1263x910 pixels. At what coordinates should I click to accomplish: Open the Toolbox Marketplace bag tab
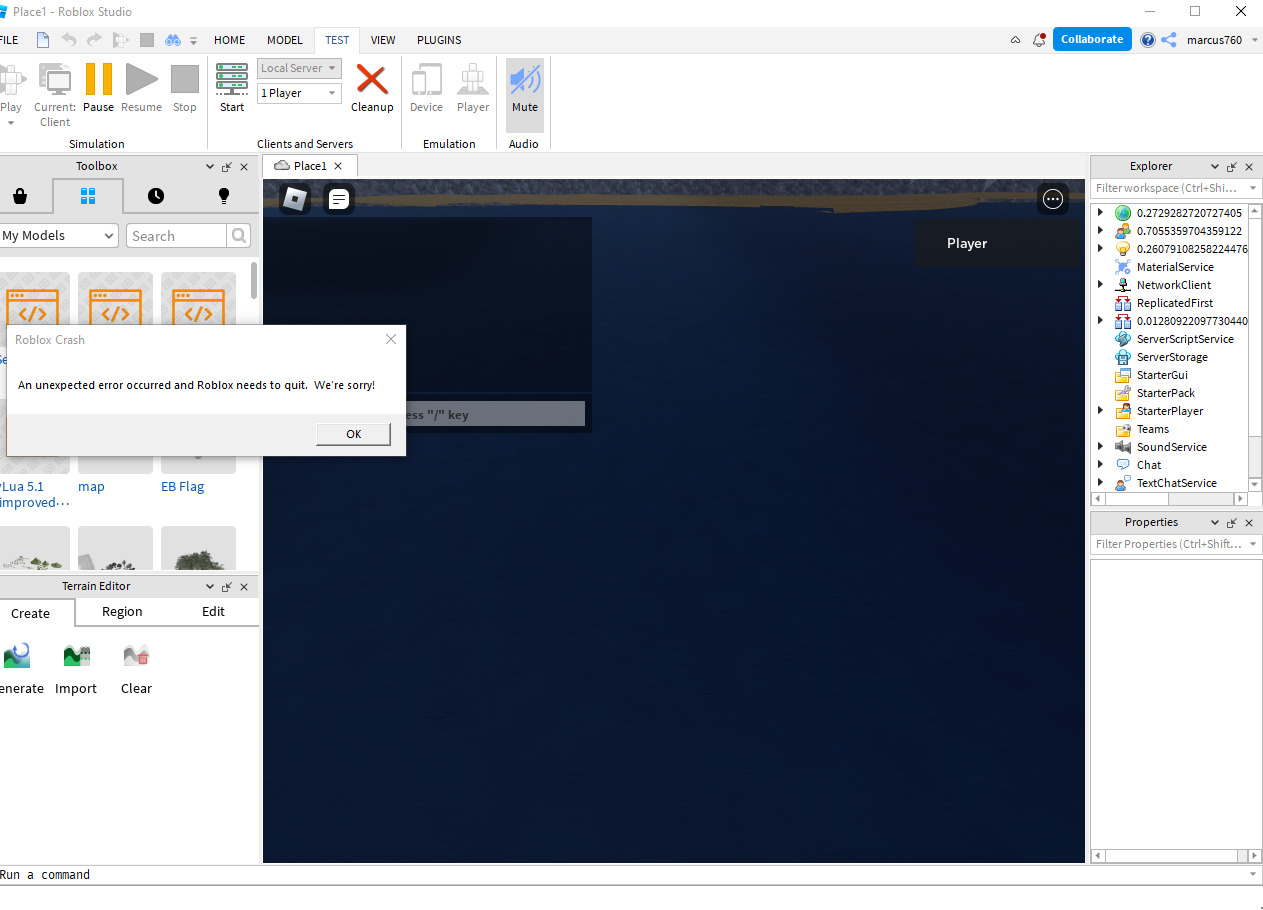click(x=19, y=196)
